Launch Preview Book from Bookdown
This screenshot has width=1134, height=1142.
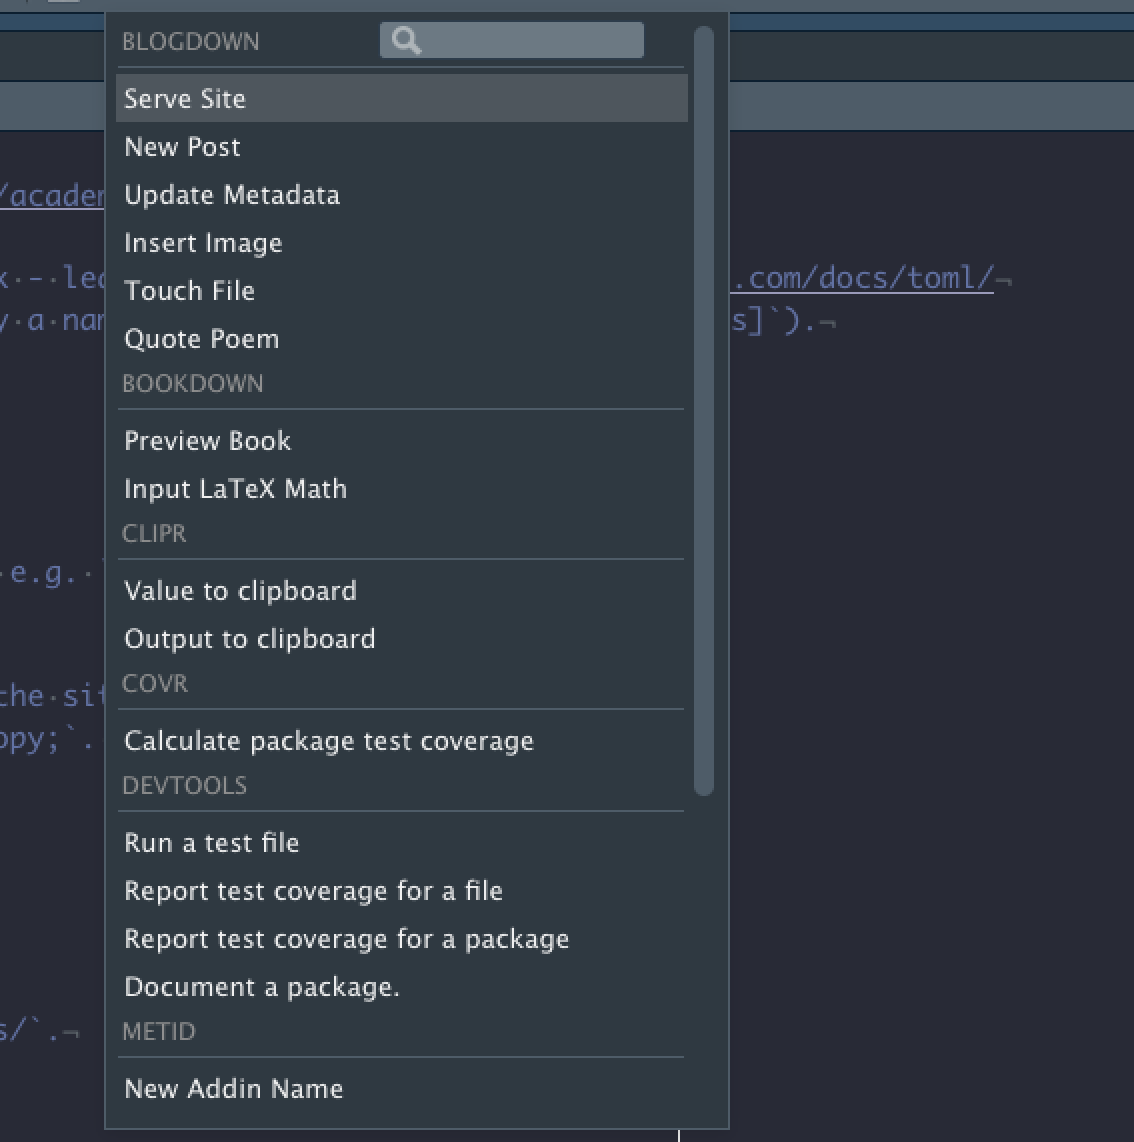tap(207, 441)
